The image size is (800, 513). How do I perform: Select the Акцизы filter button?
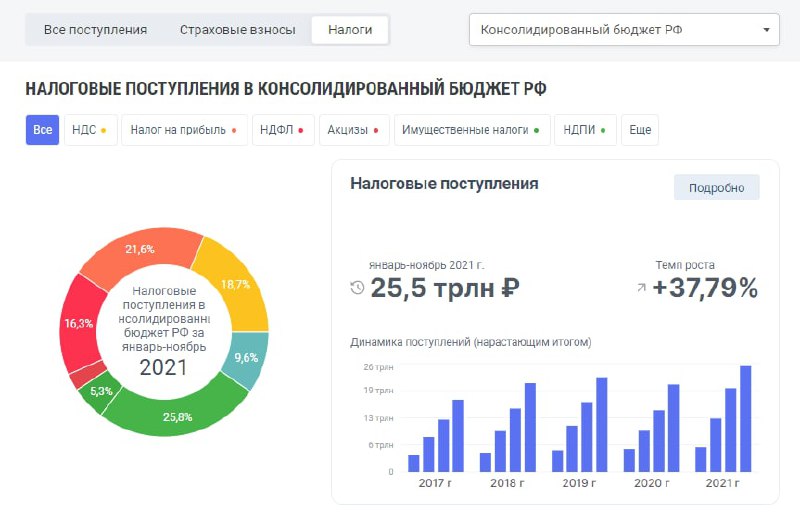354,130
